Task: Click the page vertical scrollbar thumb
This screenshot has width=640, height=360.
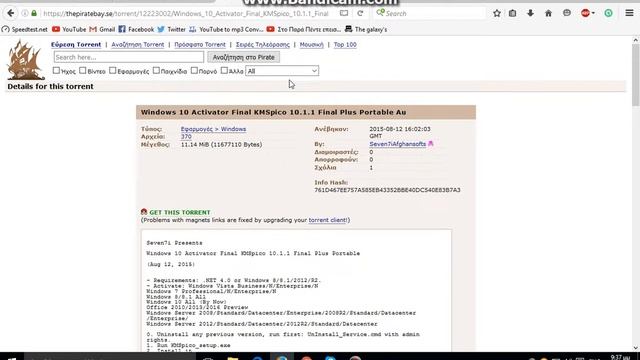Action: pyautogui.click(x=636, y=76)
